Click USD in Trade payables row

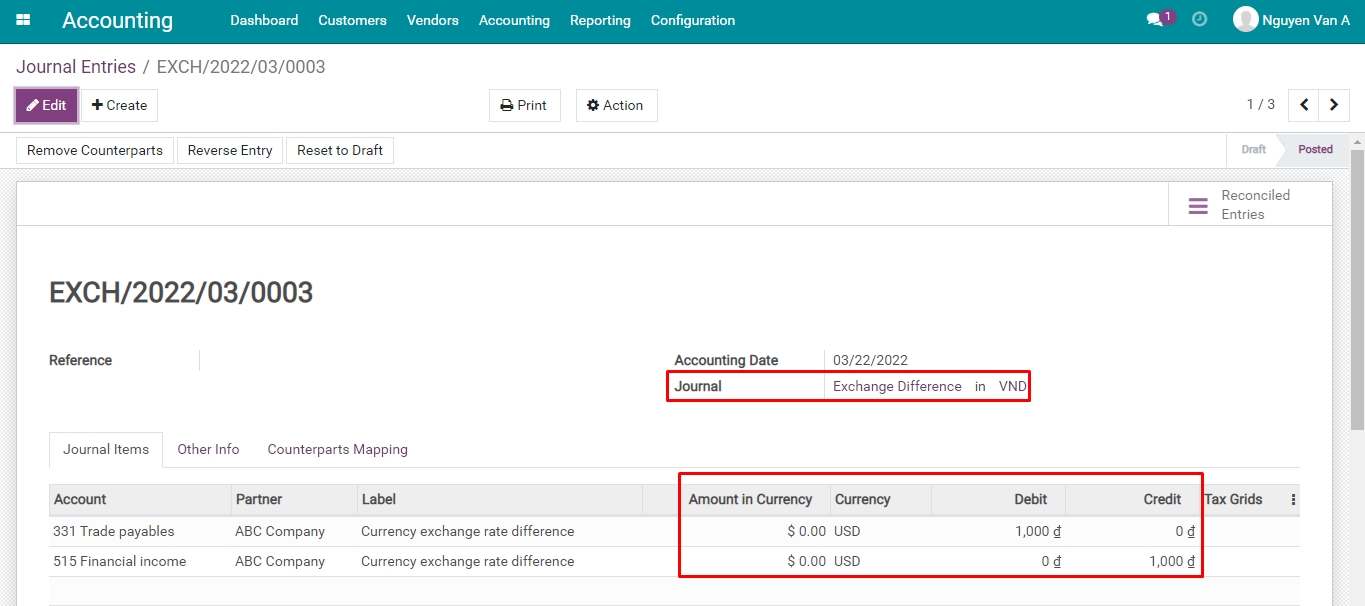pyautogui.click(x=847, y=531)
